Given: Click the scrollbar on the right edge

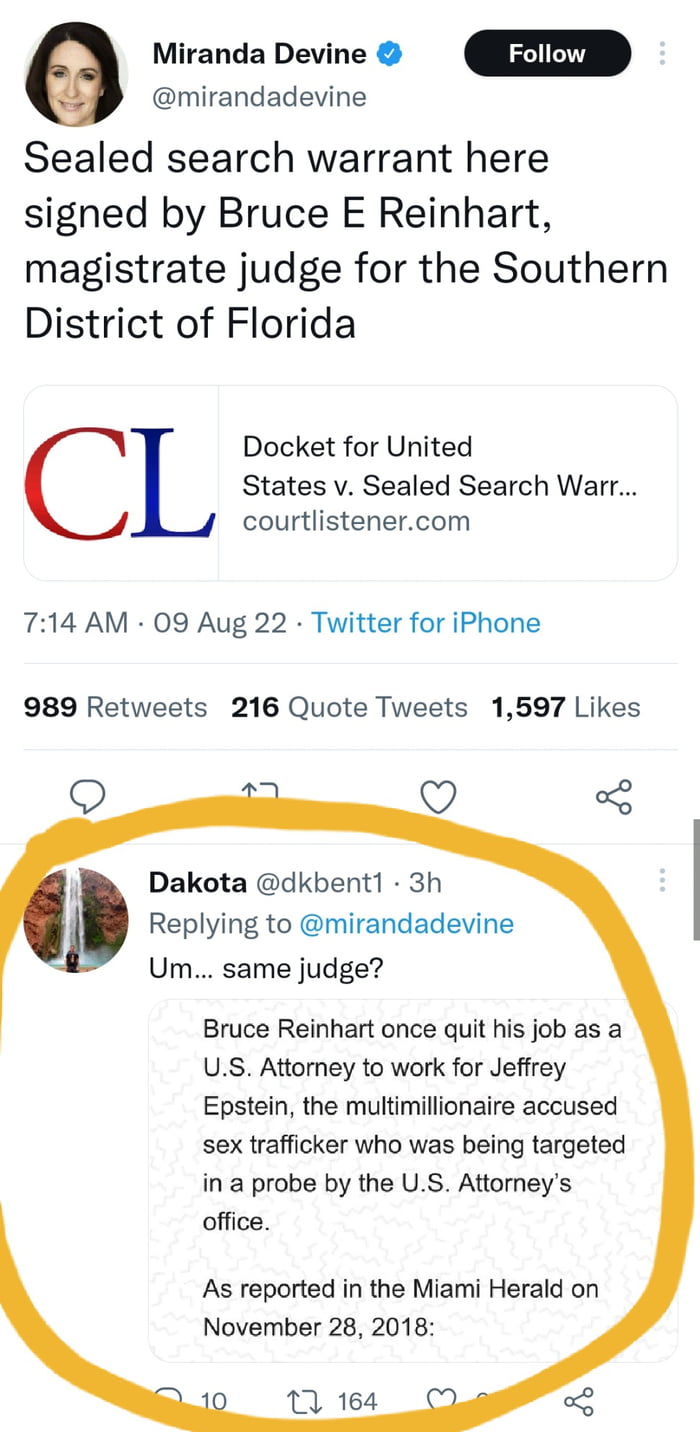Looking at the screenshot, I should click(696, 880).
